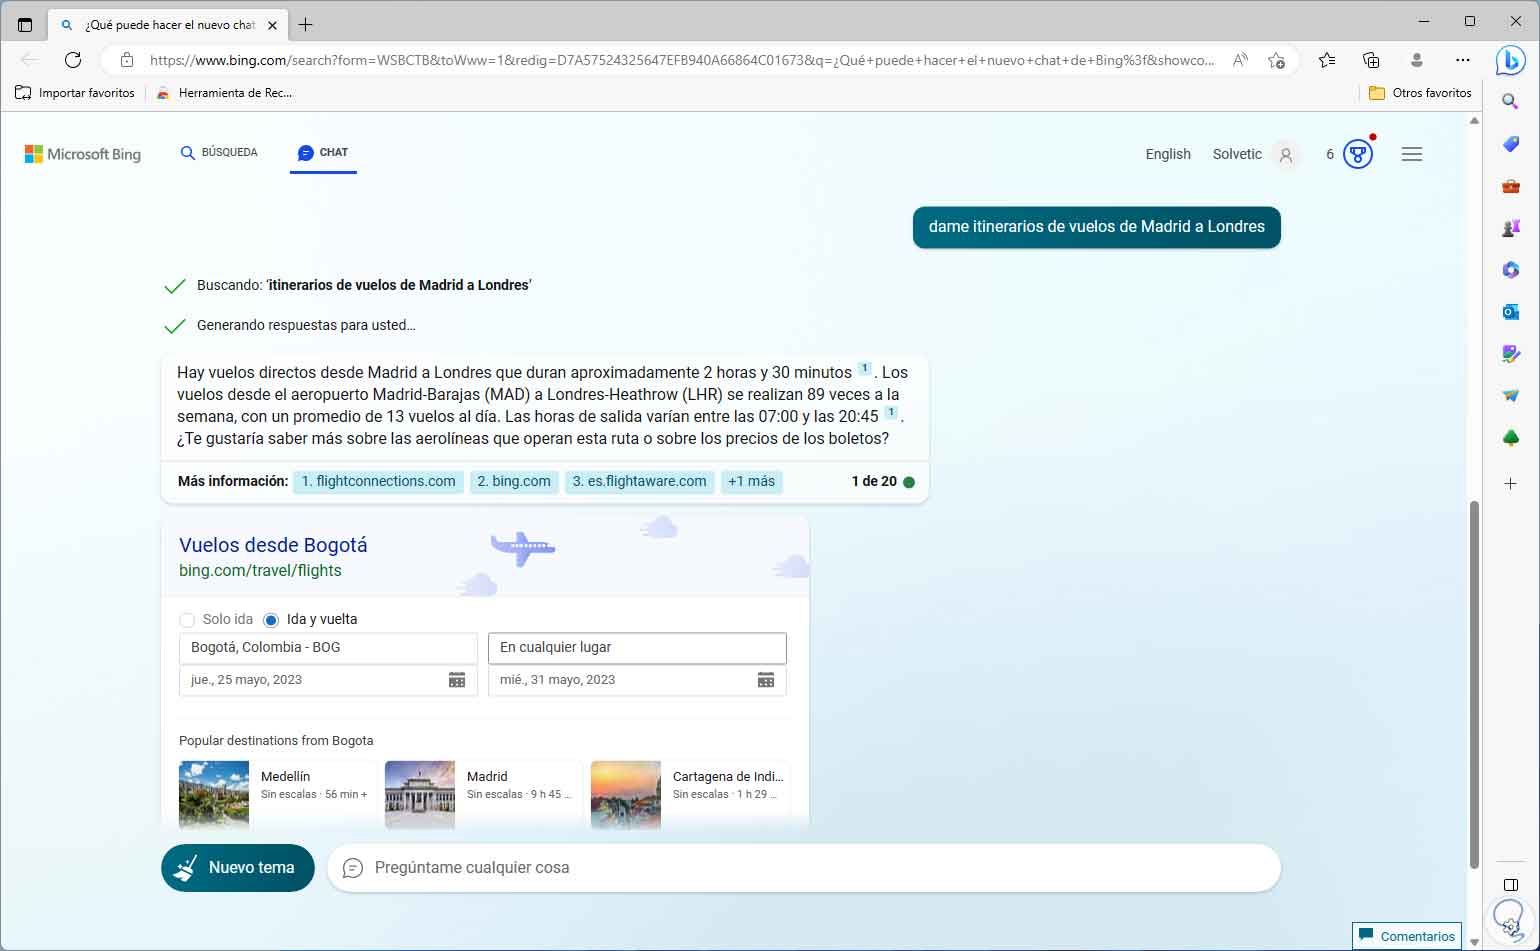
Task: Select the Ida y vuelta option
Action: point(271,620)
